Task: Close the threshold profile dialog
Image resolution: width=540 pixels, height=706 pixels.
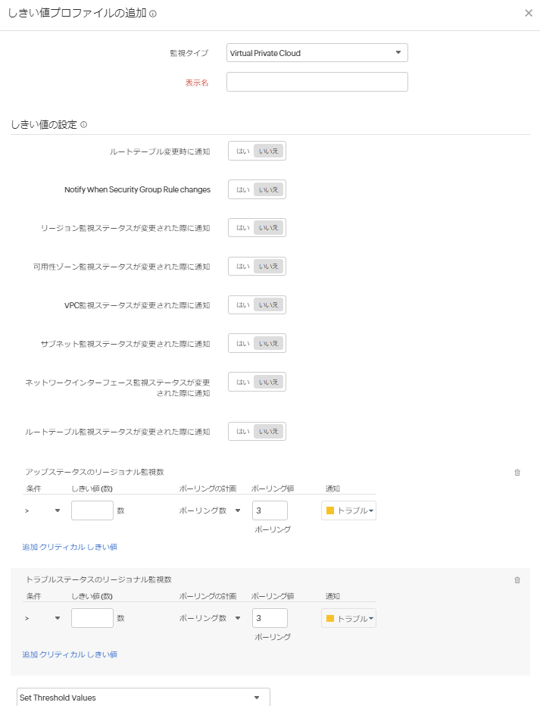Action: pos(528,13)
